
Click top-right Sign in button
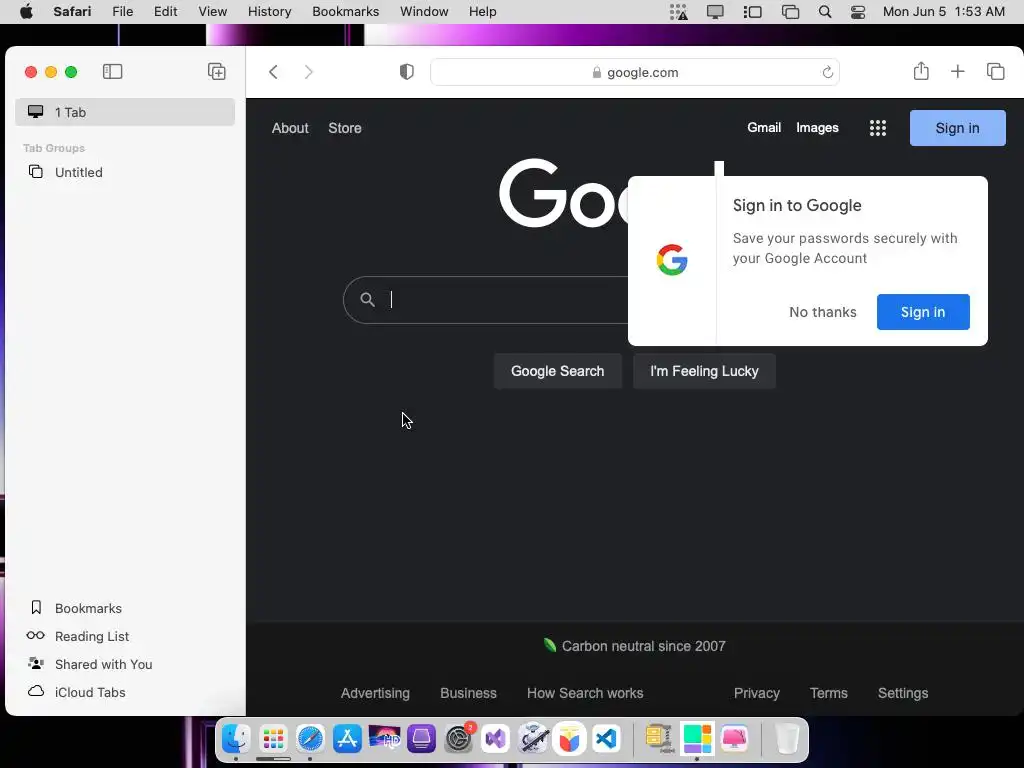pyautogui.click(x=957, y=128)
